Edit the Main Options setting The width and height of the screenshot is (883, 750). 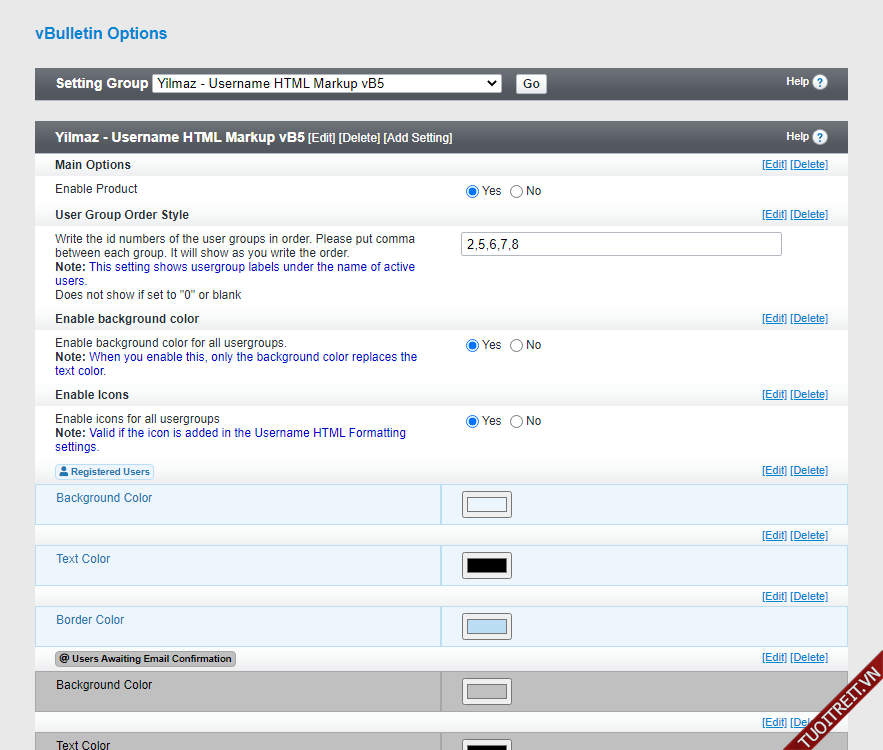click(774, 165)
